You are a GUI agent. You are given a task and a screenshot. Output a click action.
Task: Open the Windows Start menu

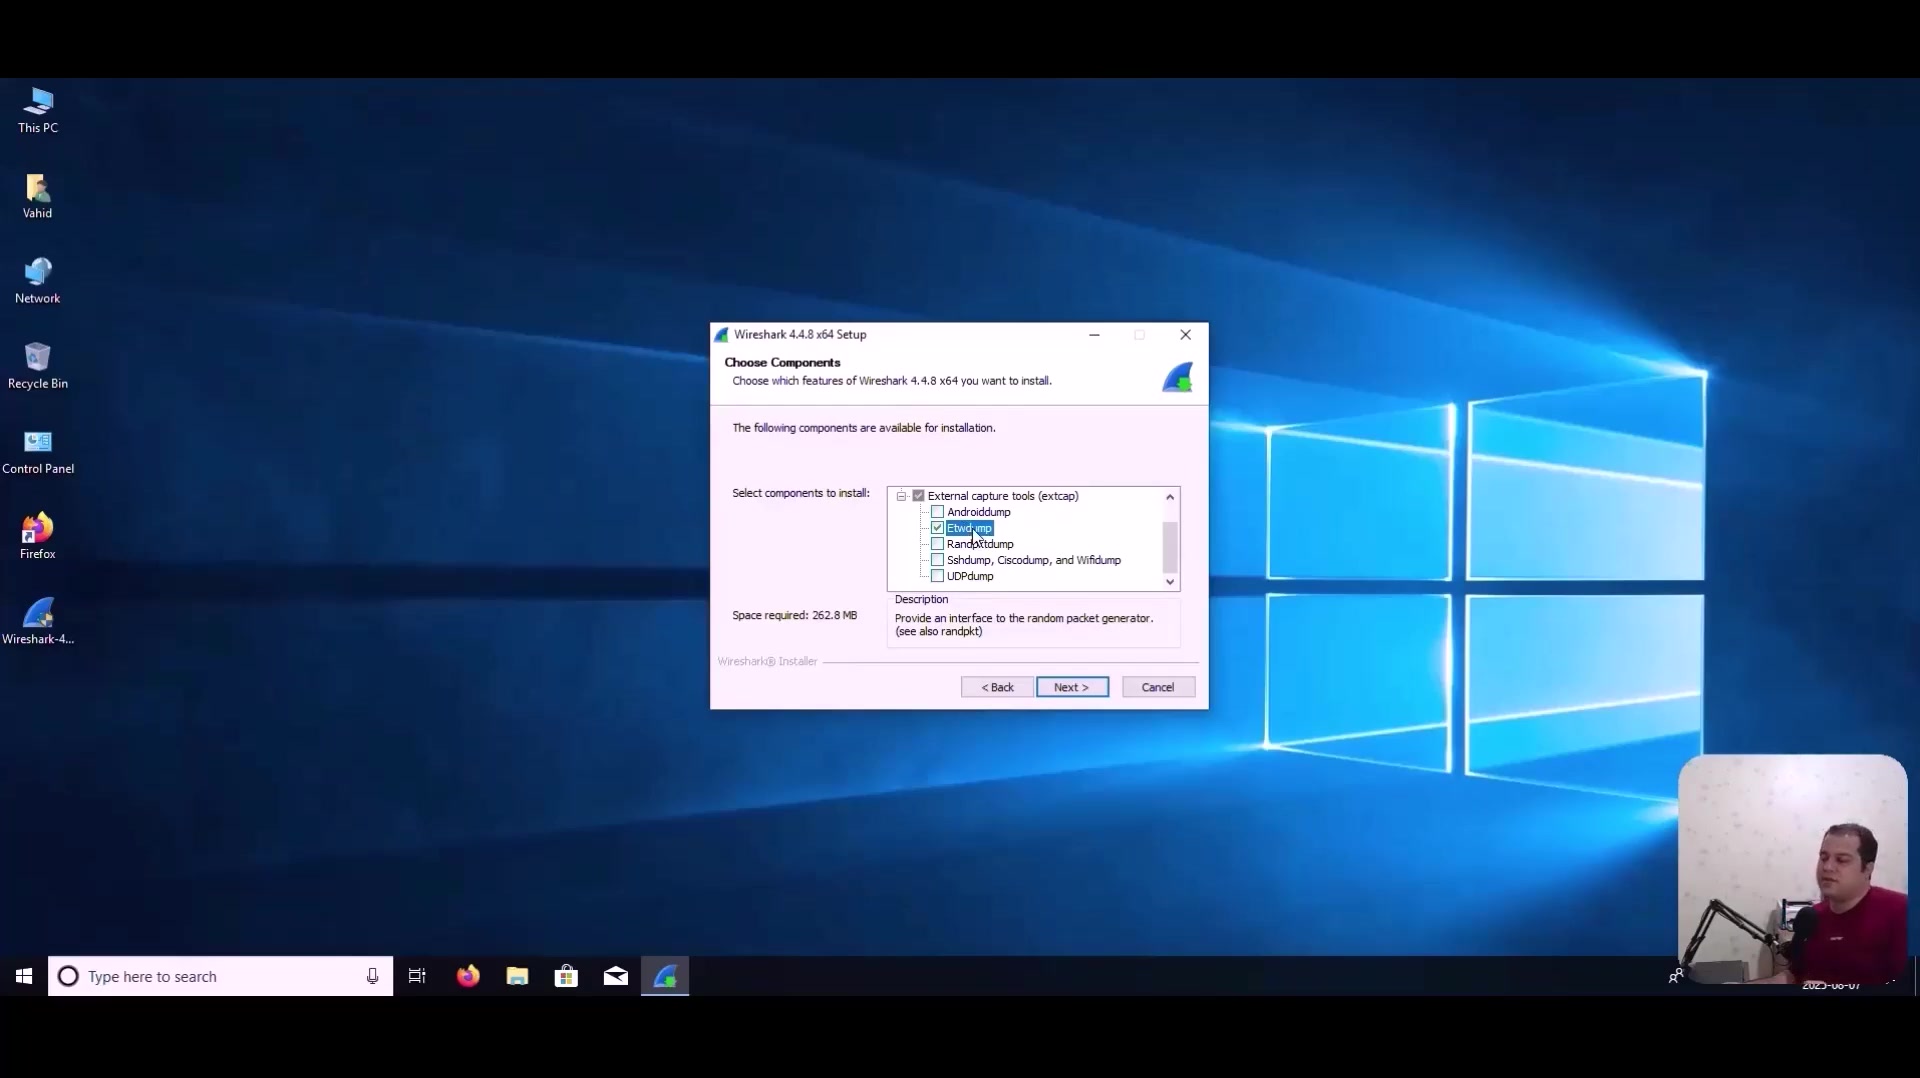coord(24,976)
